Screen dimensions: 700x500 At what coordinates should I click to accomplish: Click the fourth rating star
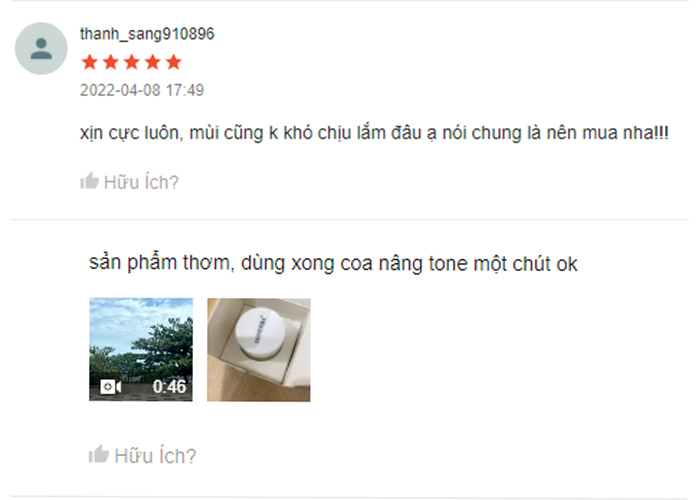click(153, 62)
